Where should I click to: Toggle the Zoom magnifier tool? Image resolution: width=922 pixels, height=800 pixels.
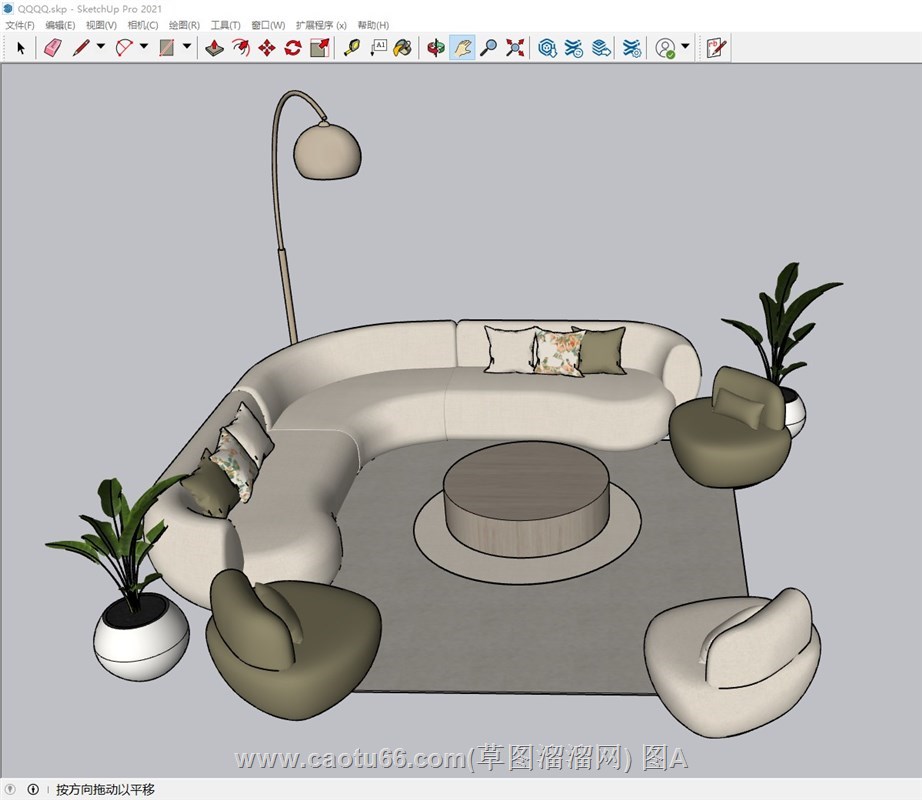tap(488, 47)
